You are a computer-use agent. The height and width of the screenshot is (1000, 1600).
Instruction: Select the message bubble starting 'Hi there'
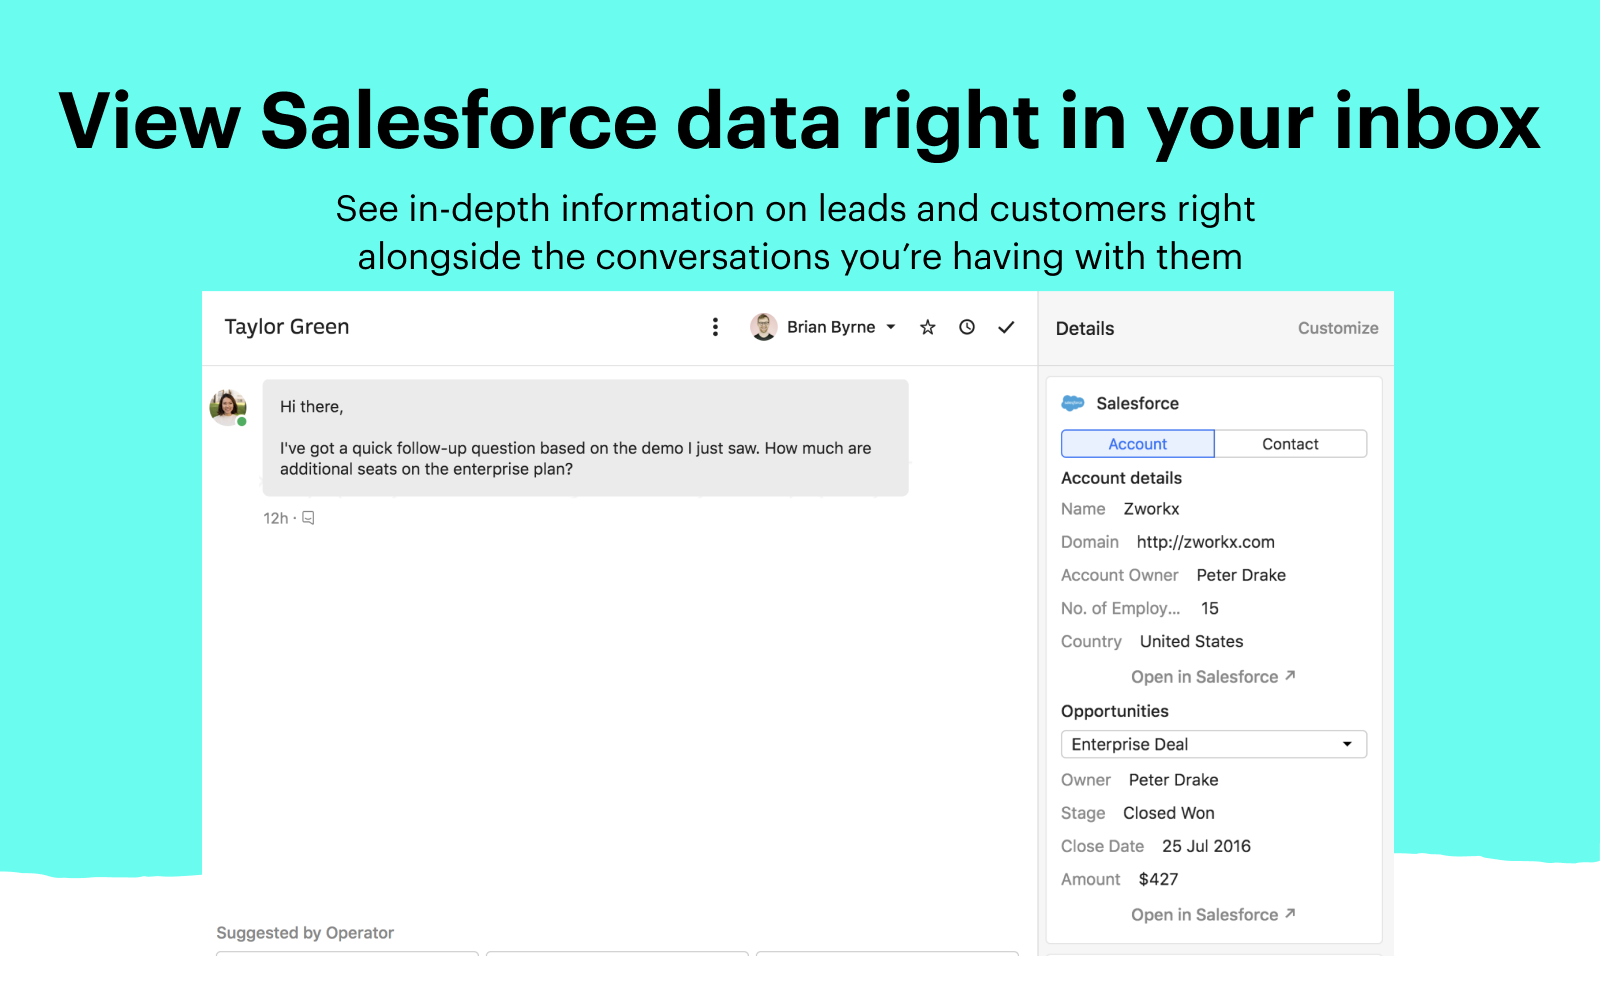click(585, 438)
